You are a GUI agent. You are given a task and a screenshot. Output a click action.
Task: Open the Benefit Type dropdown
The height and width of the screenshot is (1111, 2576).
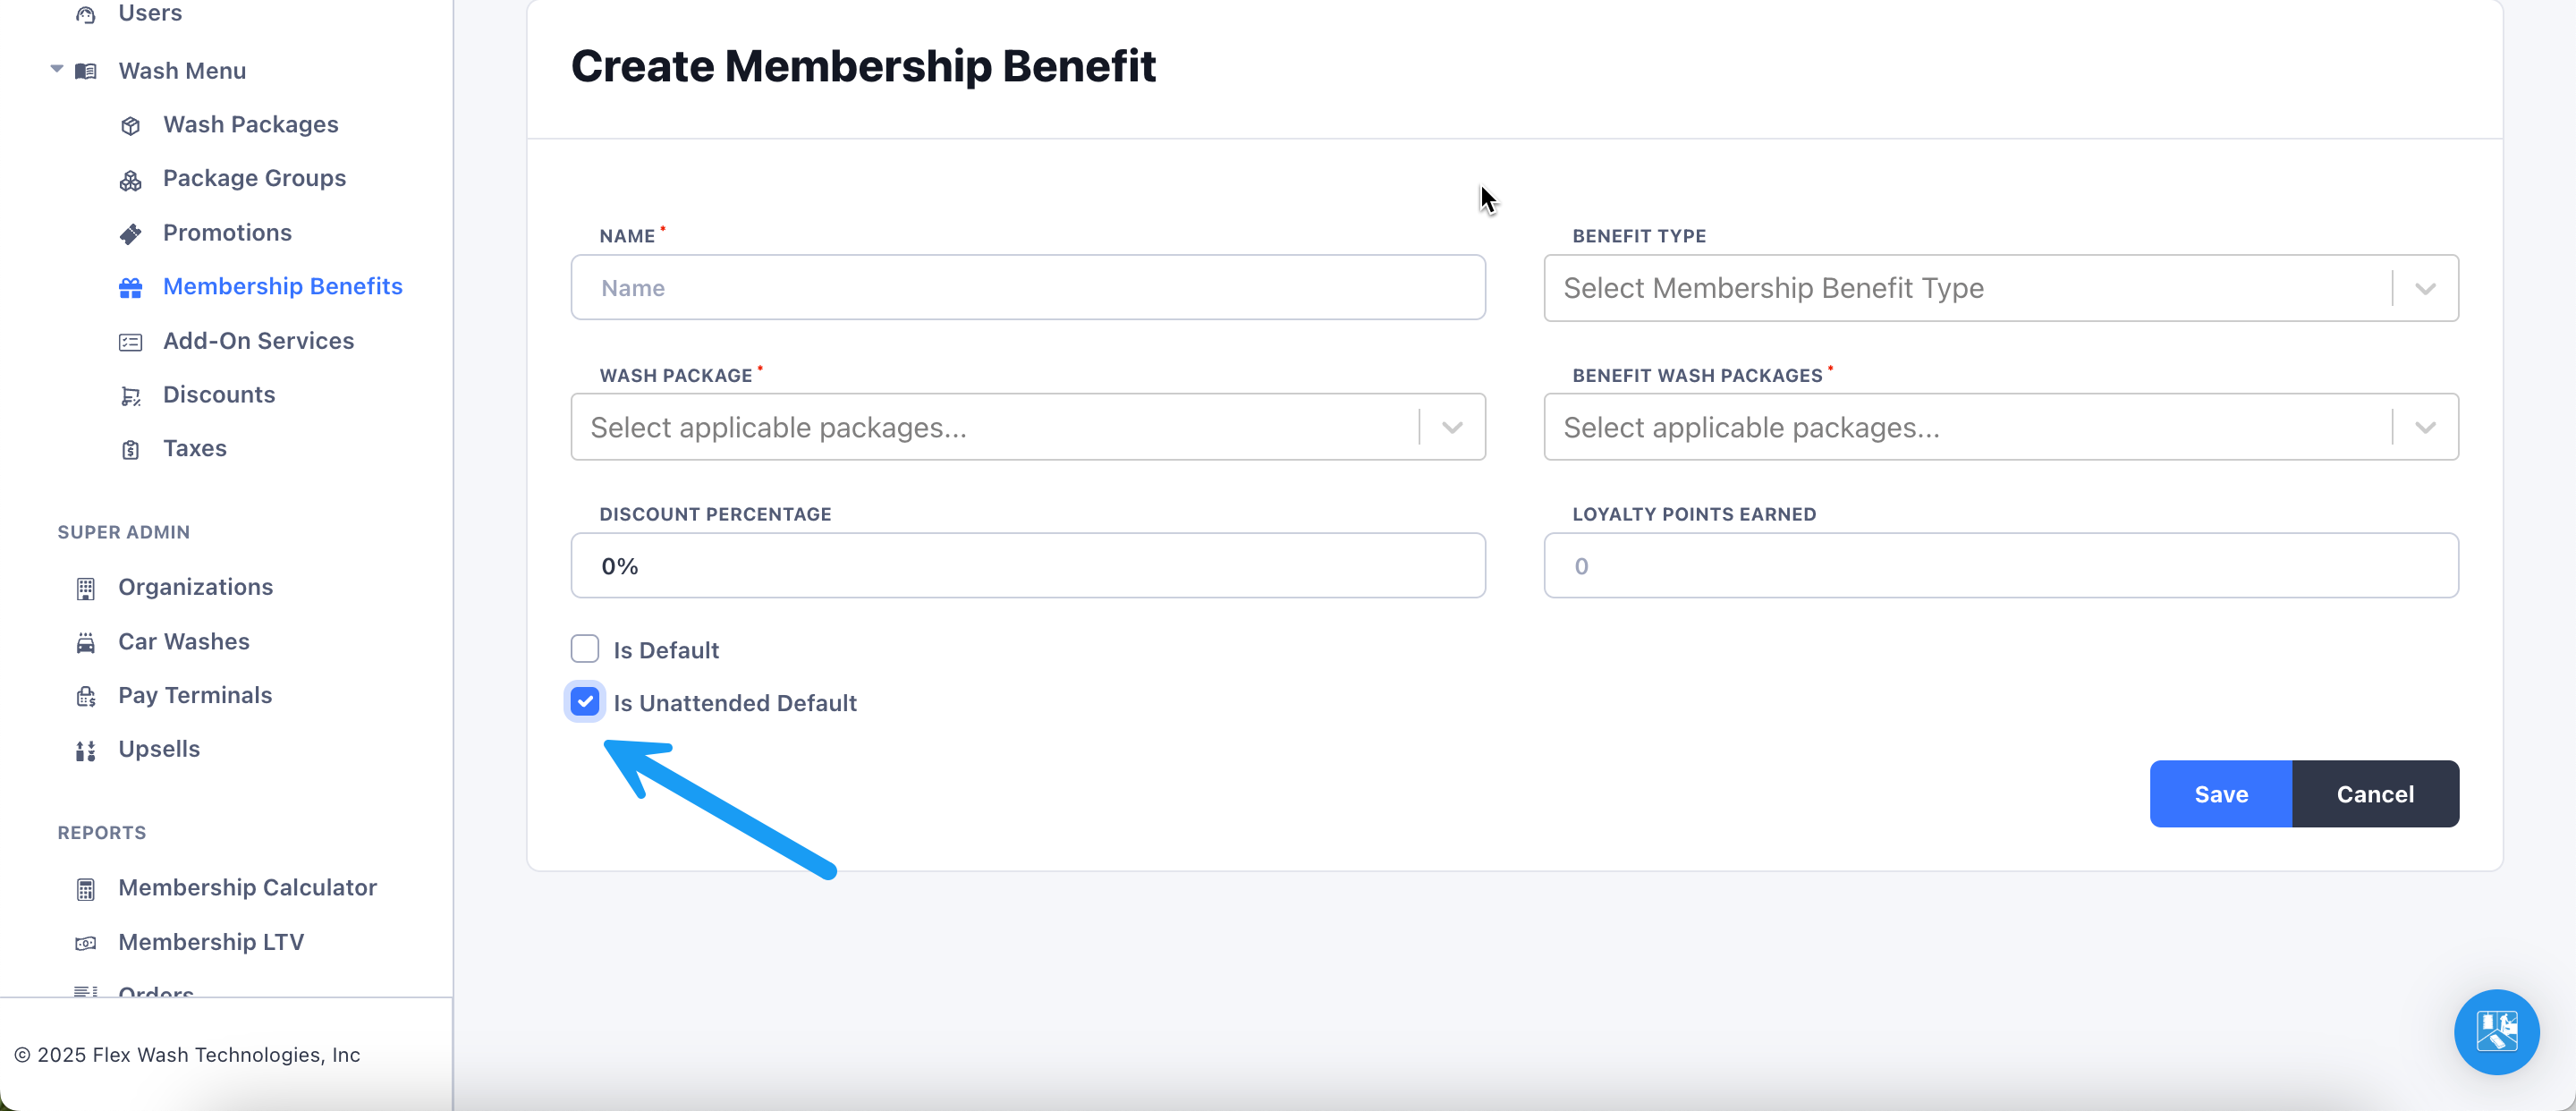tap(2000, 288)
